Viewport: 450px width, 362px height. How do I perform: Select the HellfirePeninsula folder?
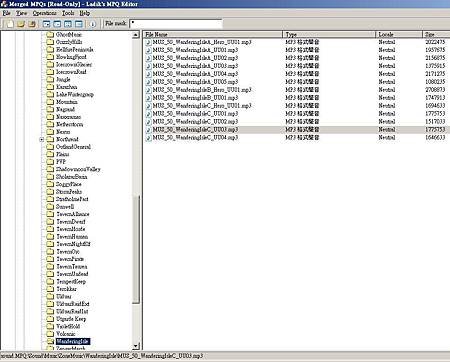[75, 50]
